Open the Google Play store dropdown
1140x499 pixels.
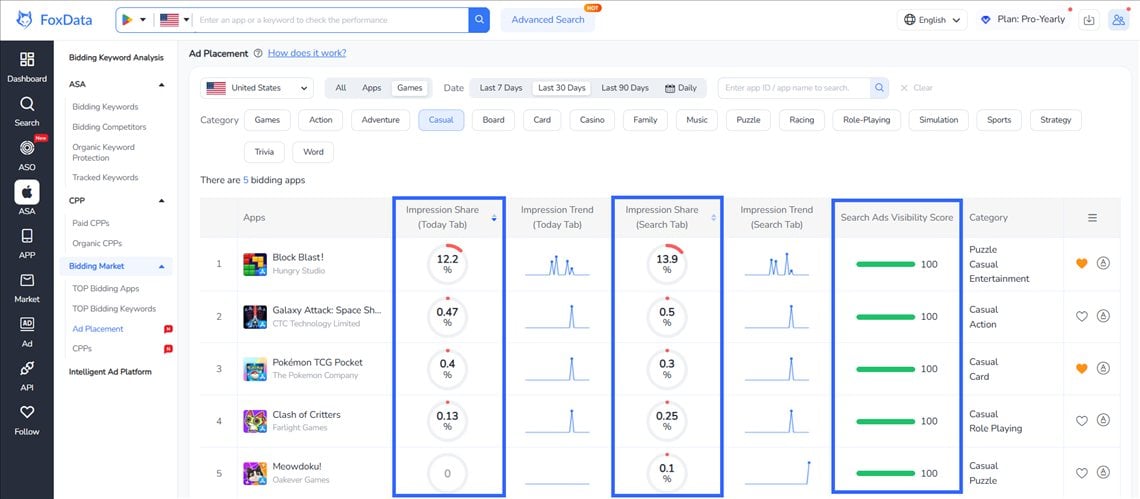[x=134, y=20]
